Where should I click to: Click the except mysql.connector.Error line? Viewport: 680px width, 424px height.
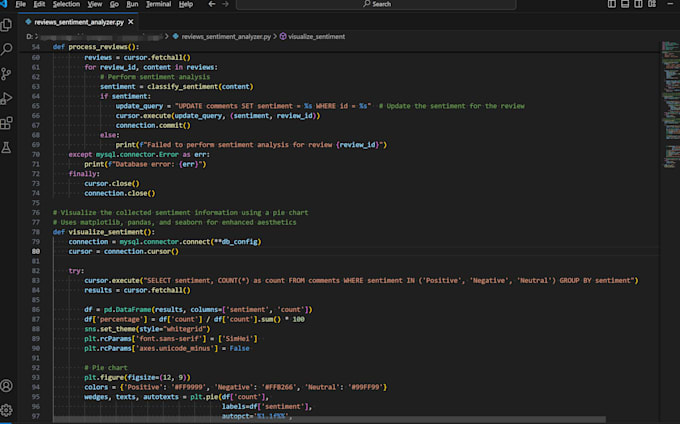pyautogui.click(x=139, y=155)
